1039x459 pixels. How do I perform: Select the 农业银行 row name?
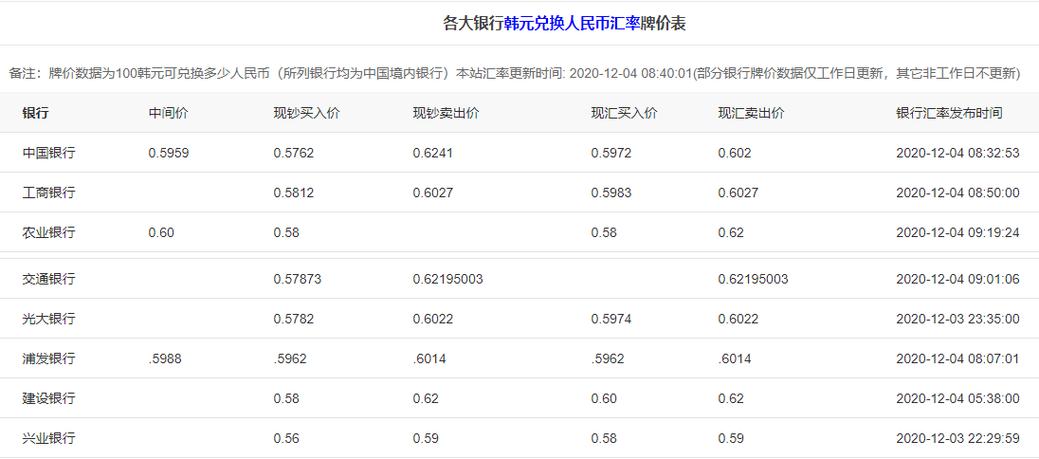pos(48,232)
